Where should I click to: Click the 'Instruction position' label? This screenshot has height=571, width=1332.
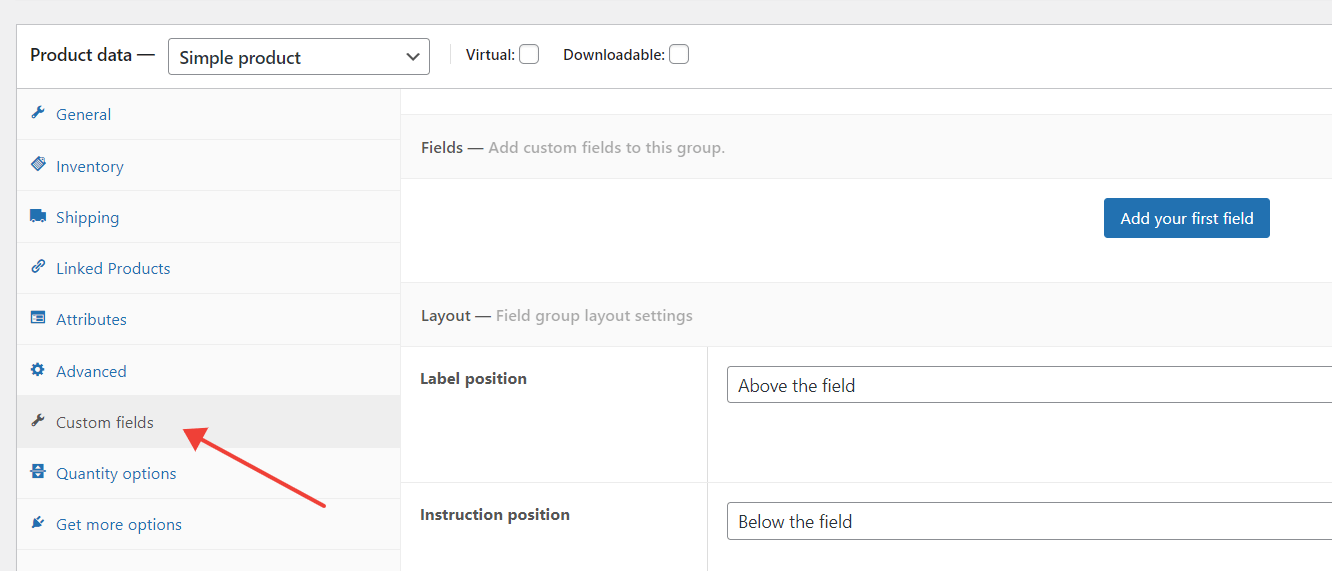pyautogui.click(x=495, y=514)
